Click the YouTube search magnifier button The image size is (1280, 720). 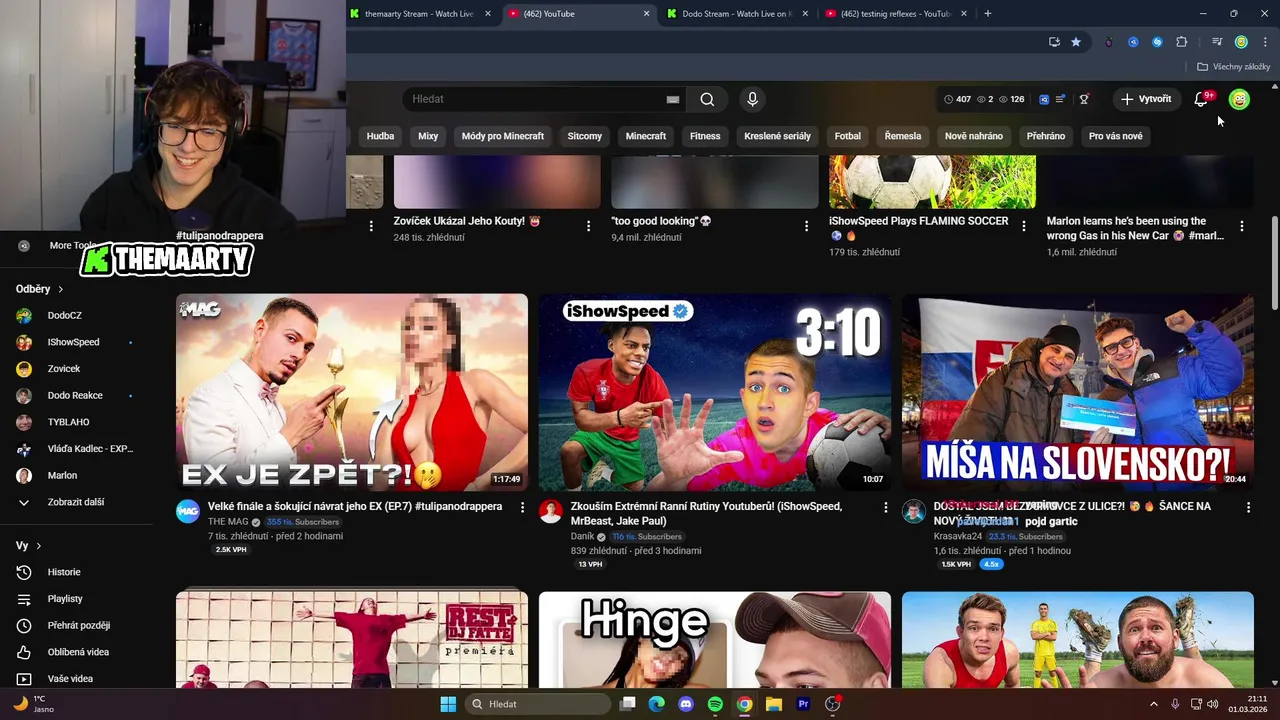(707, 99)
